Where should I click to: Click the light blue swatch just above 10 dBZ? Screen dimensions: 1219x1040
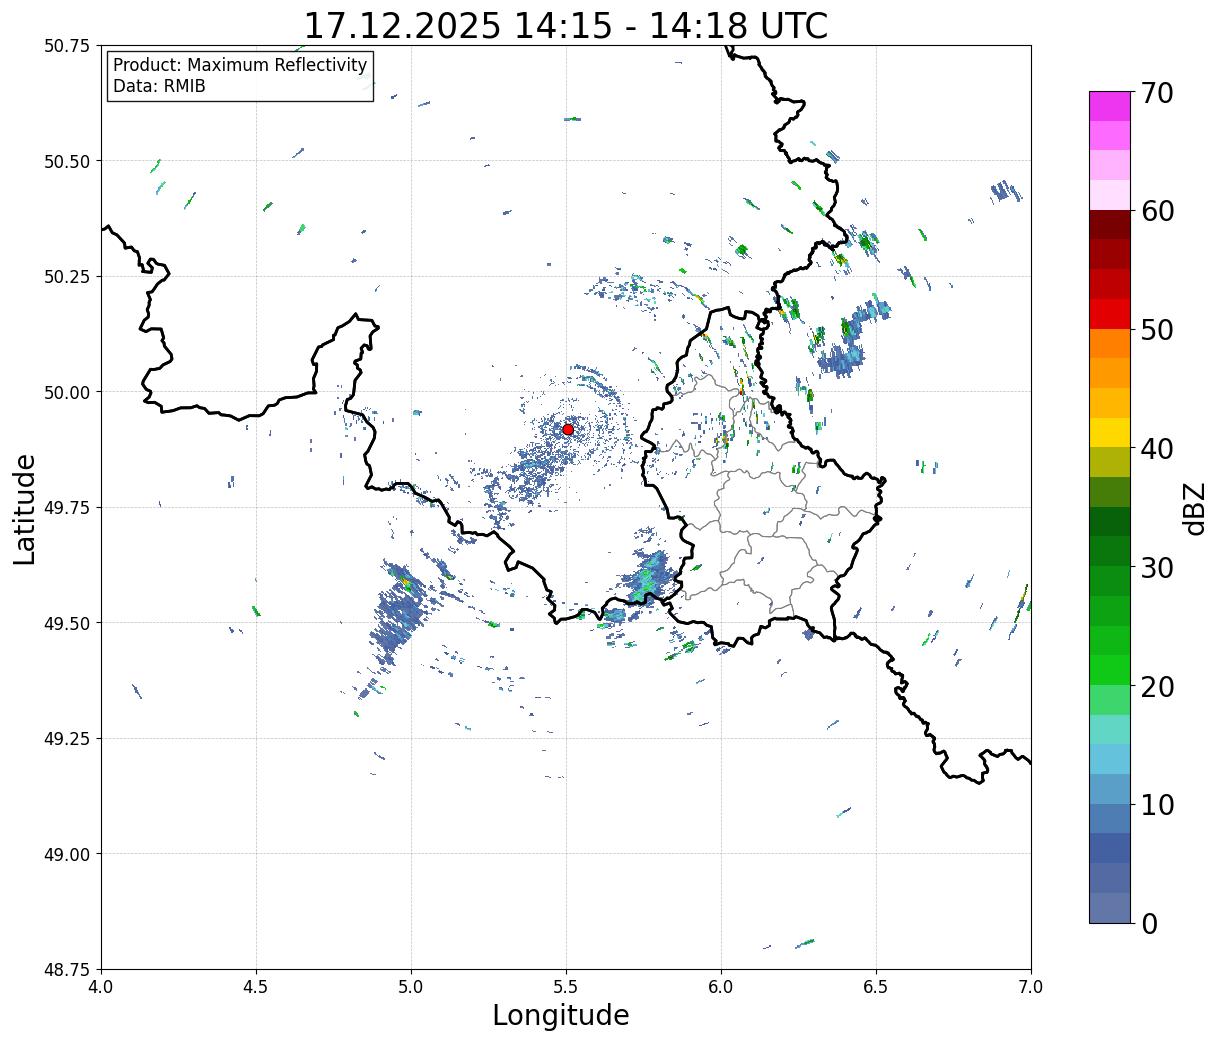(x=1110, y=789)
